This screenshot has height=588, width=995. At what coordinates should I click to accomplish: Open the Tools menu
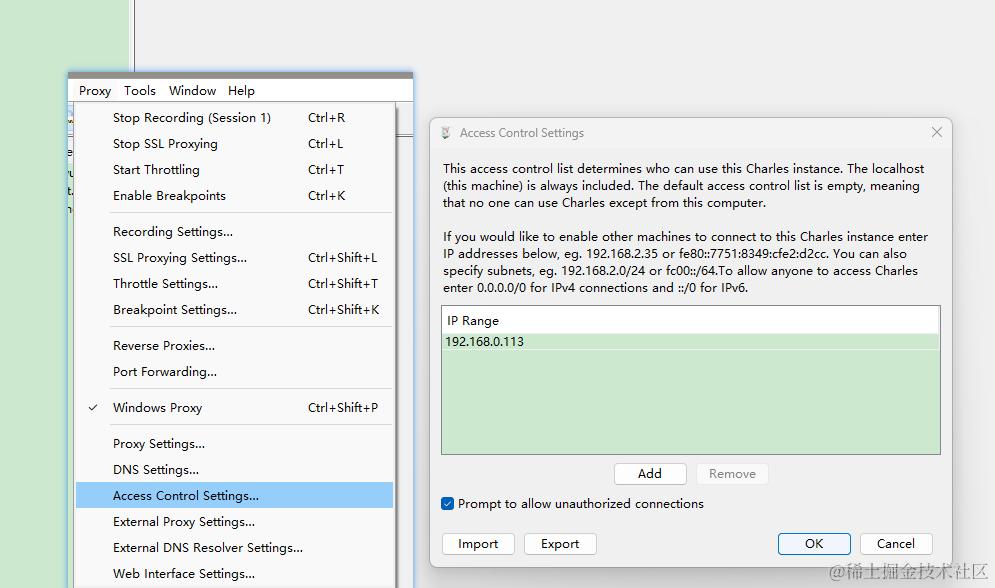pyautogui.click(x=140, y=91)
